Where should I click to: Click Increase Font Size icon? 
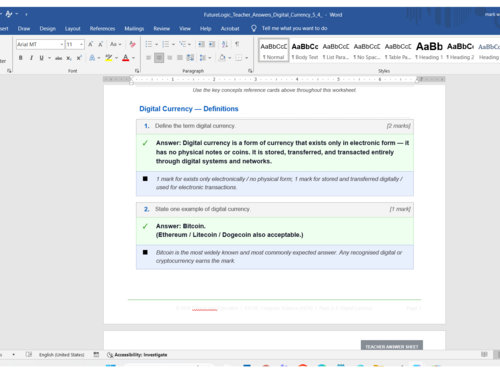pos(90,44)
